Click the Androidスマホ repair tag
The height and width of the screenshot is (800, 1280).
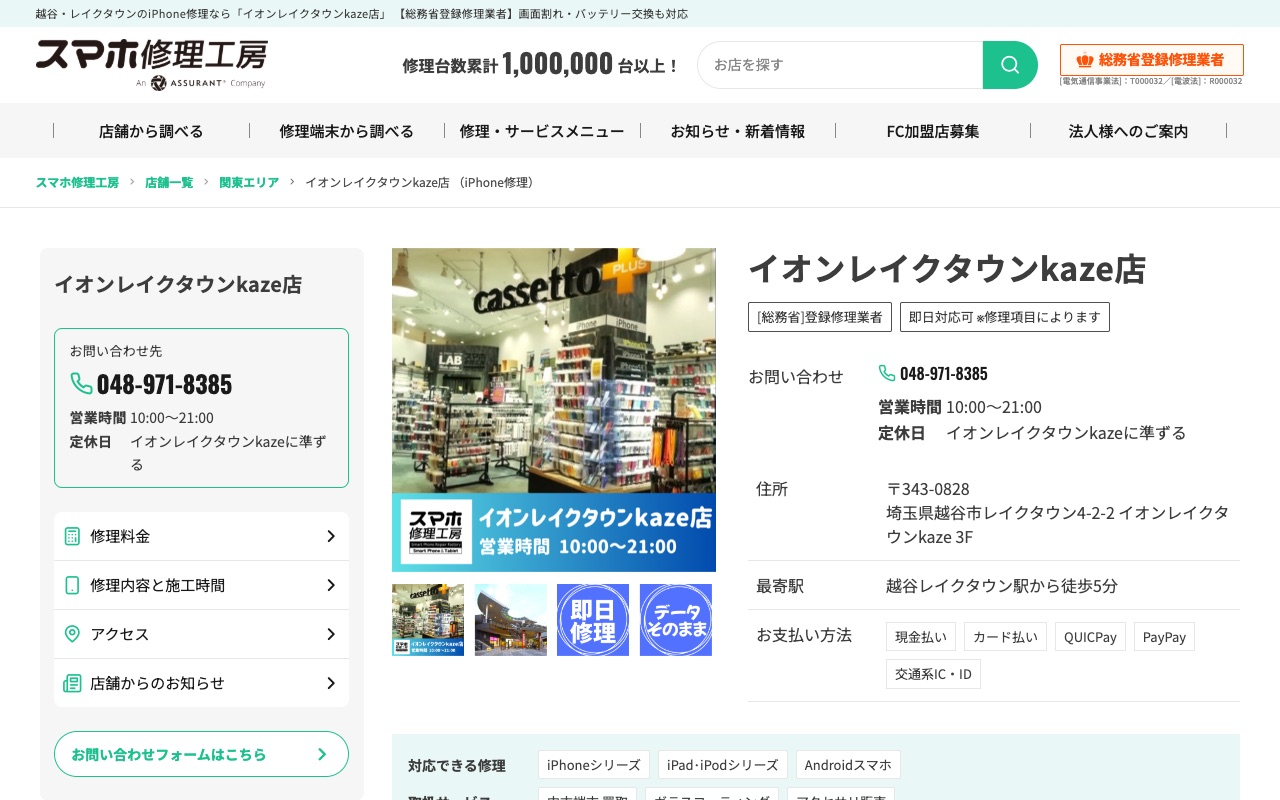pos(848,765)
